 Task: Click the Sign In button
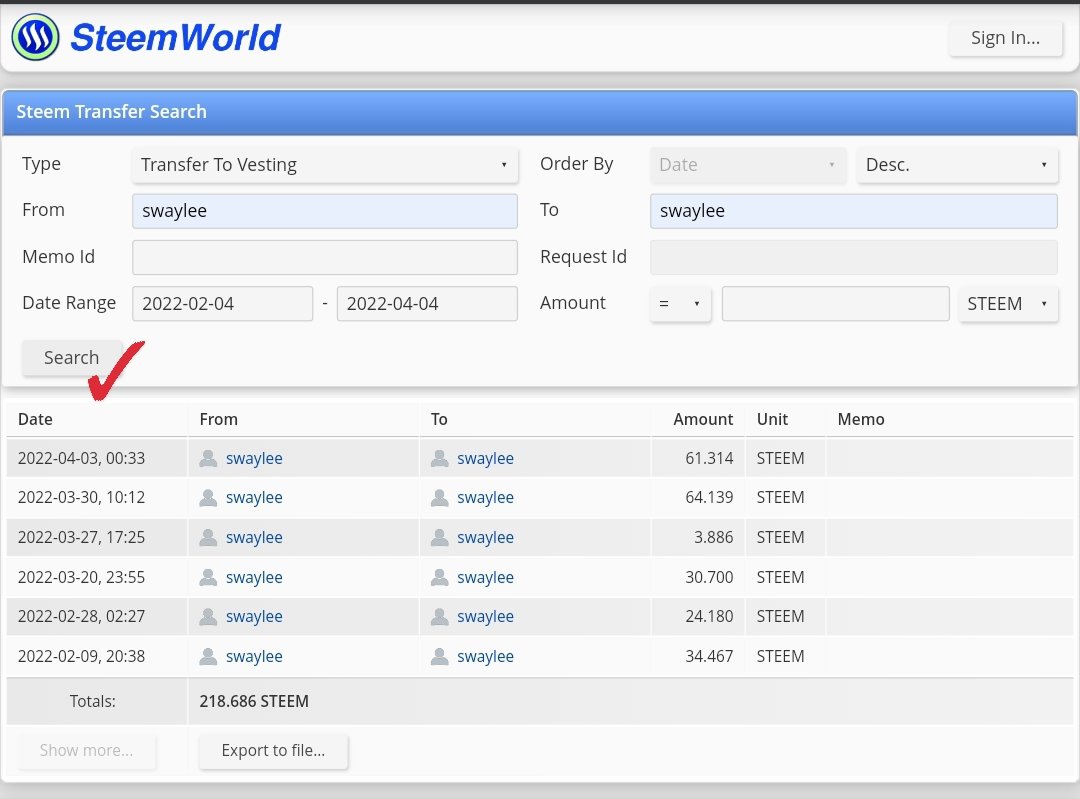click(1005, 38)
